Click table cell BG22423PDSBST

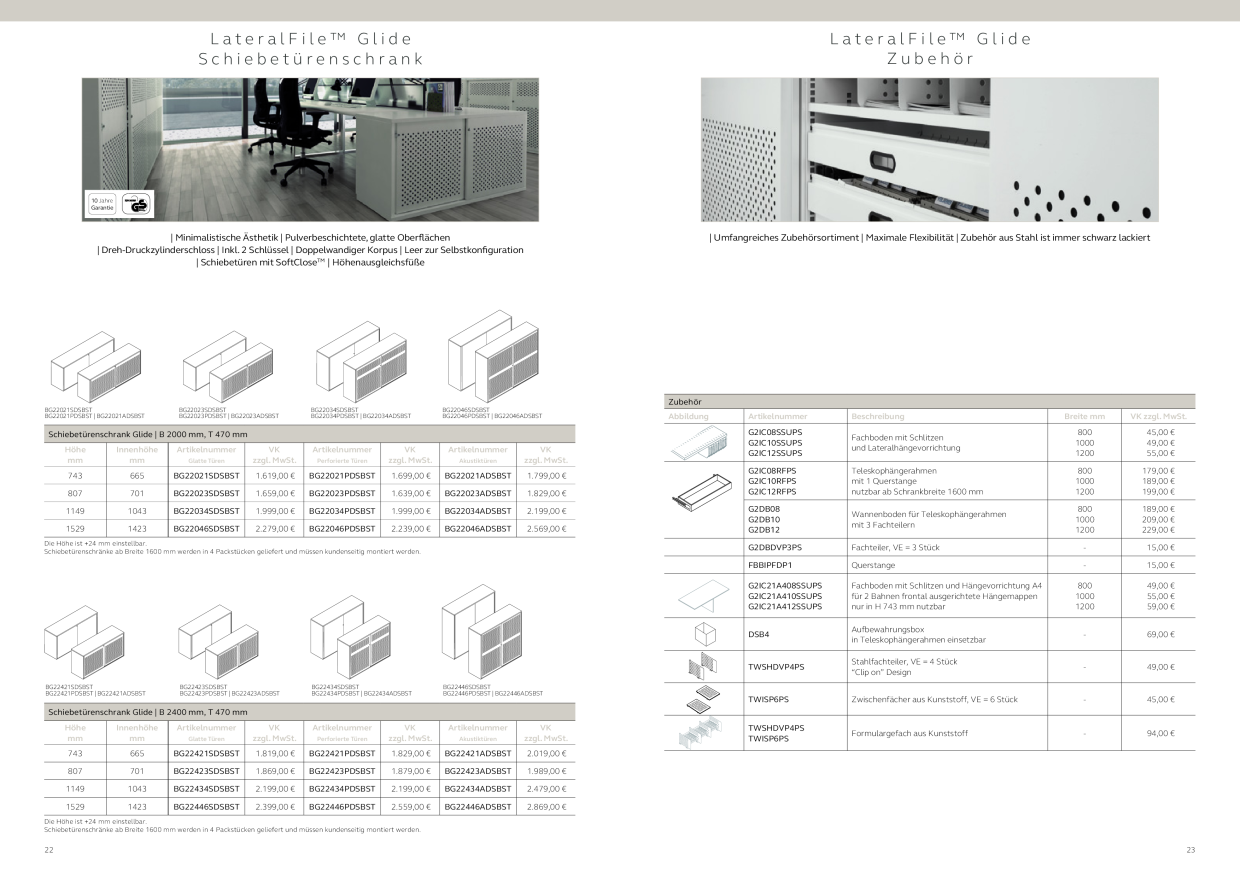(342, 771)
